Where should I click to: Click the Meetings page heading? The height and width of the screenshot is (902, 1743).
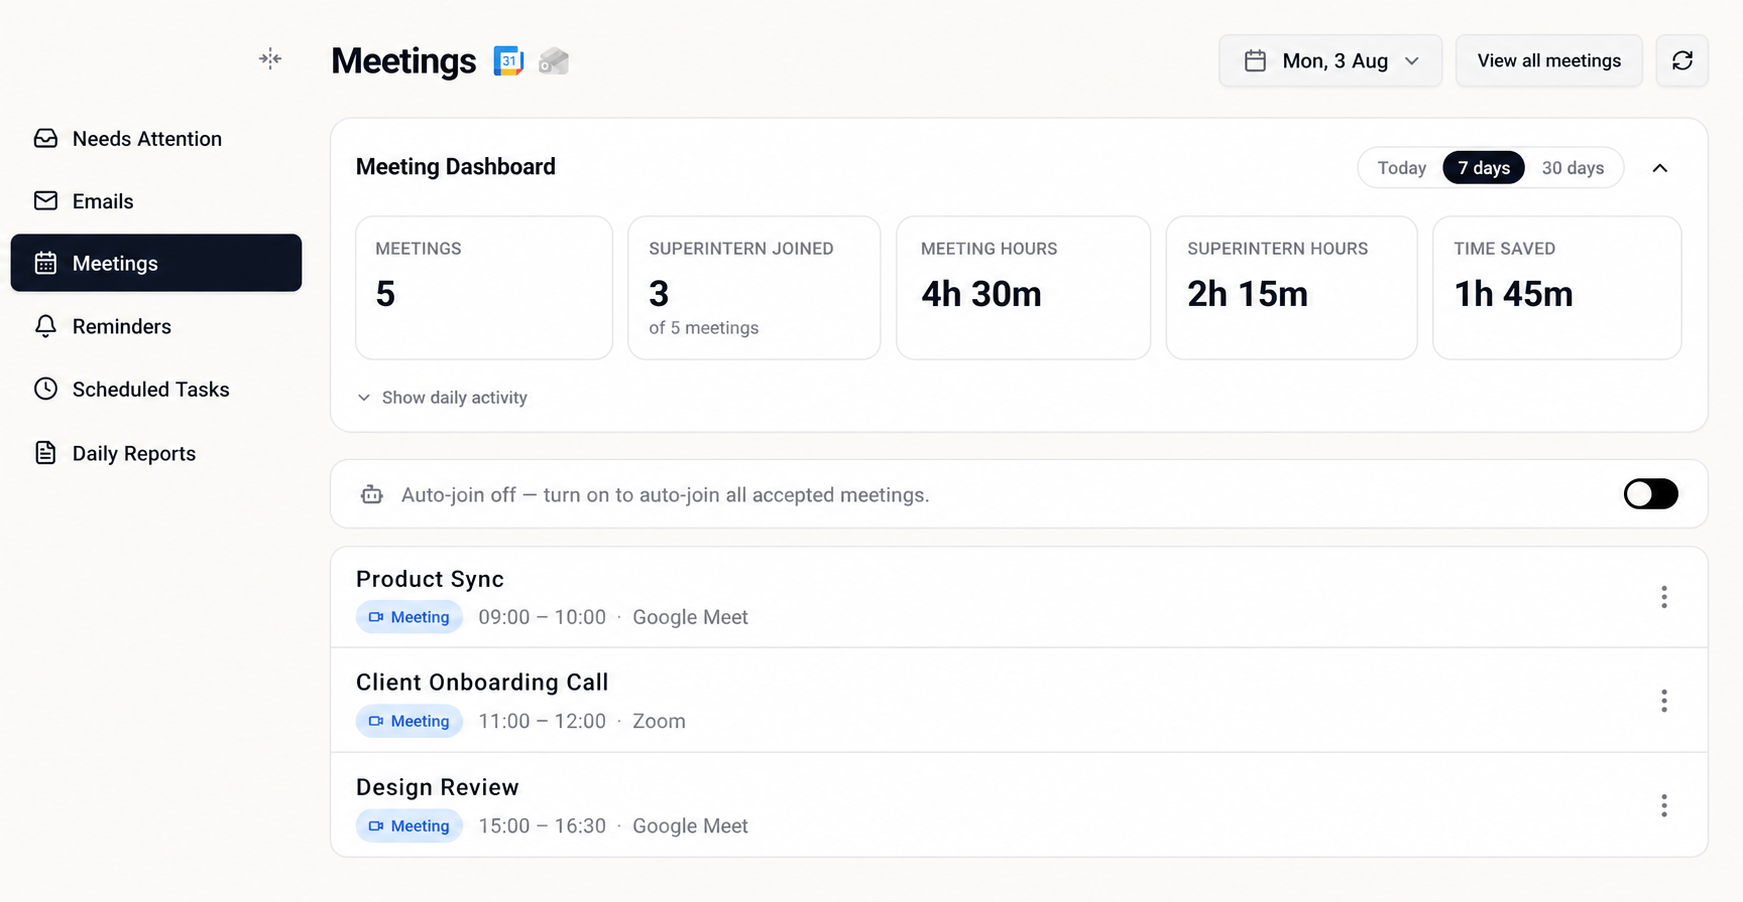tap(403, 61)
